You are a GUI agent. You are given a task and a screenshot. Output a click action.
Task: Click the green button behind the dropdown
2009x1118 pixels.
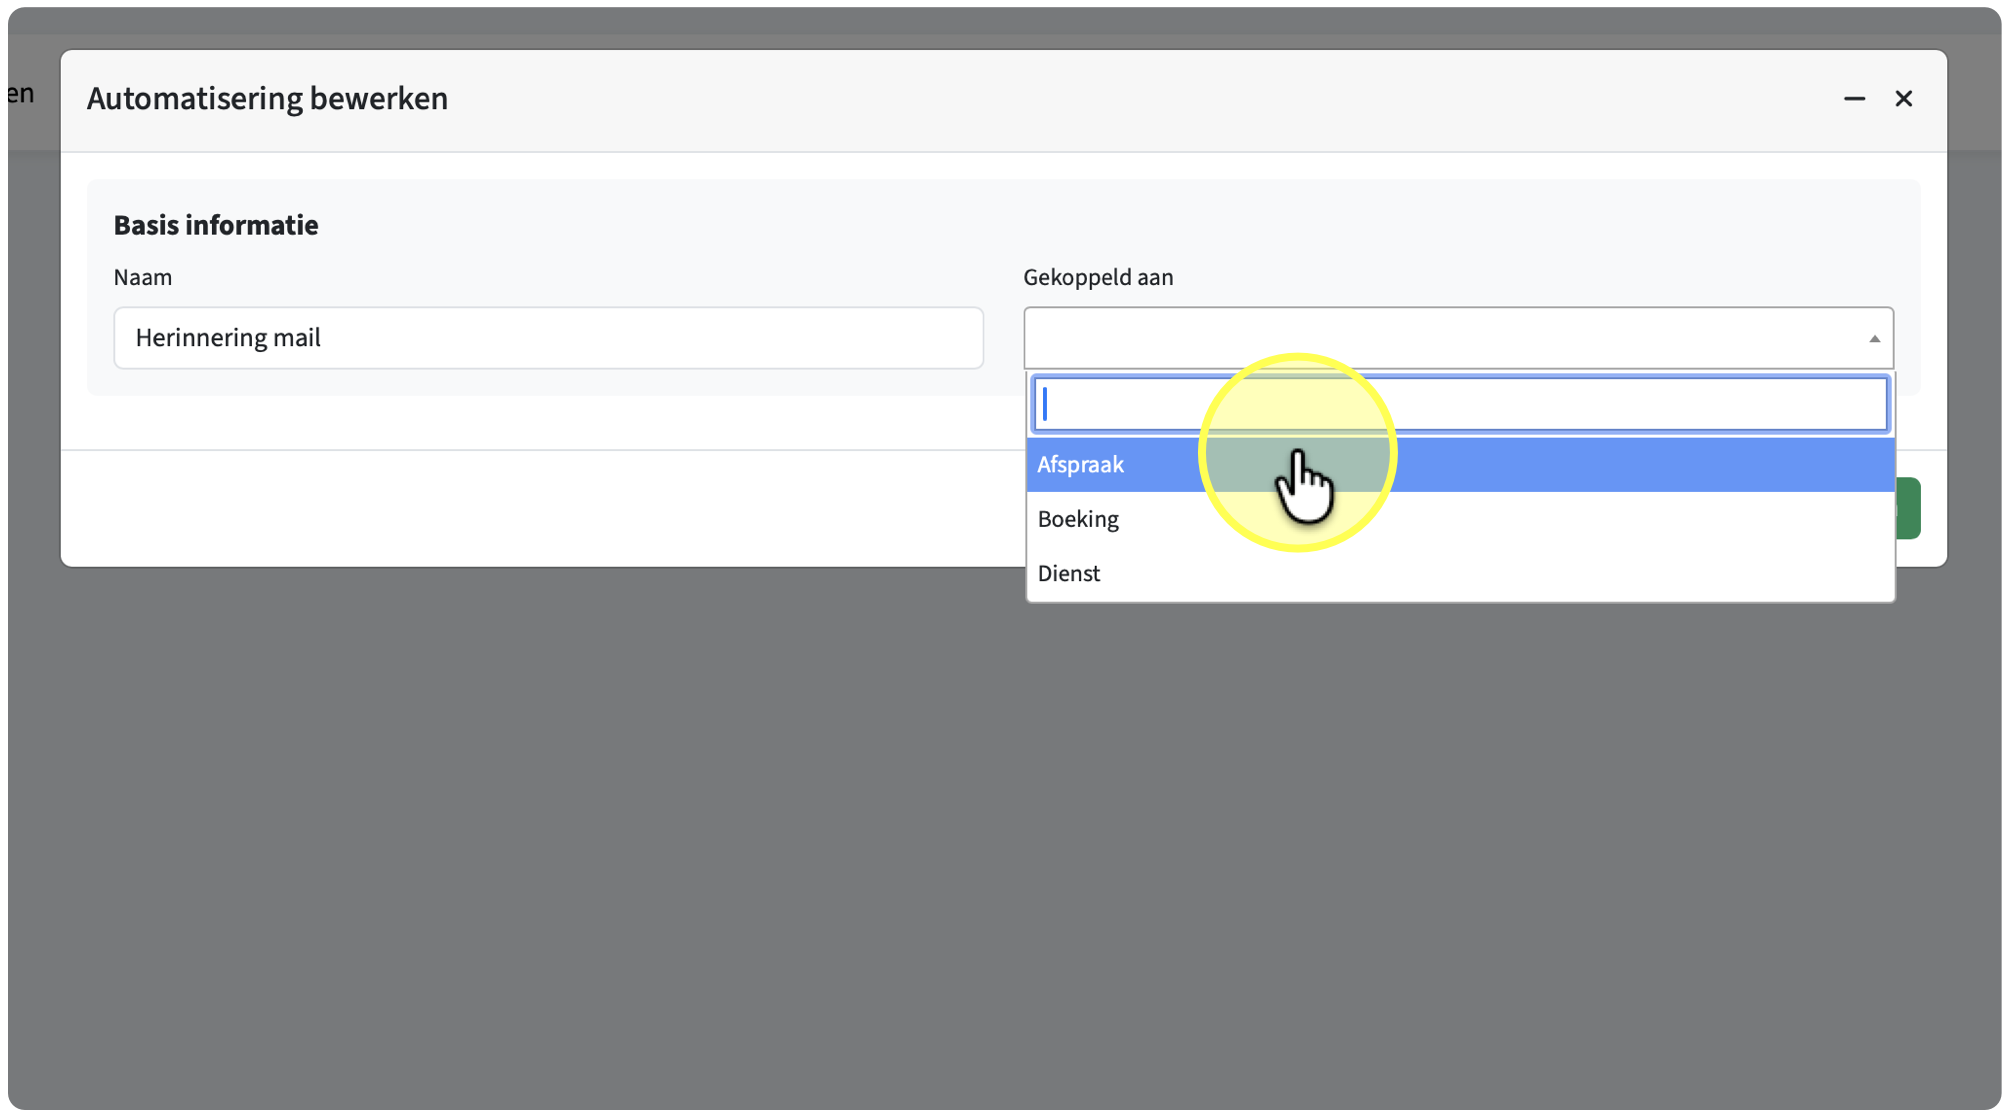tap(1908, 508)
